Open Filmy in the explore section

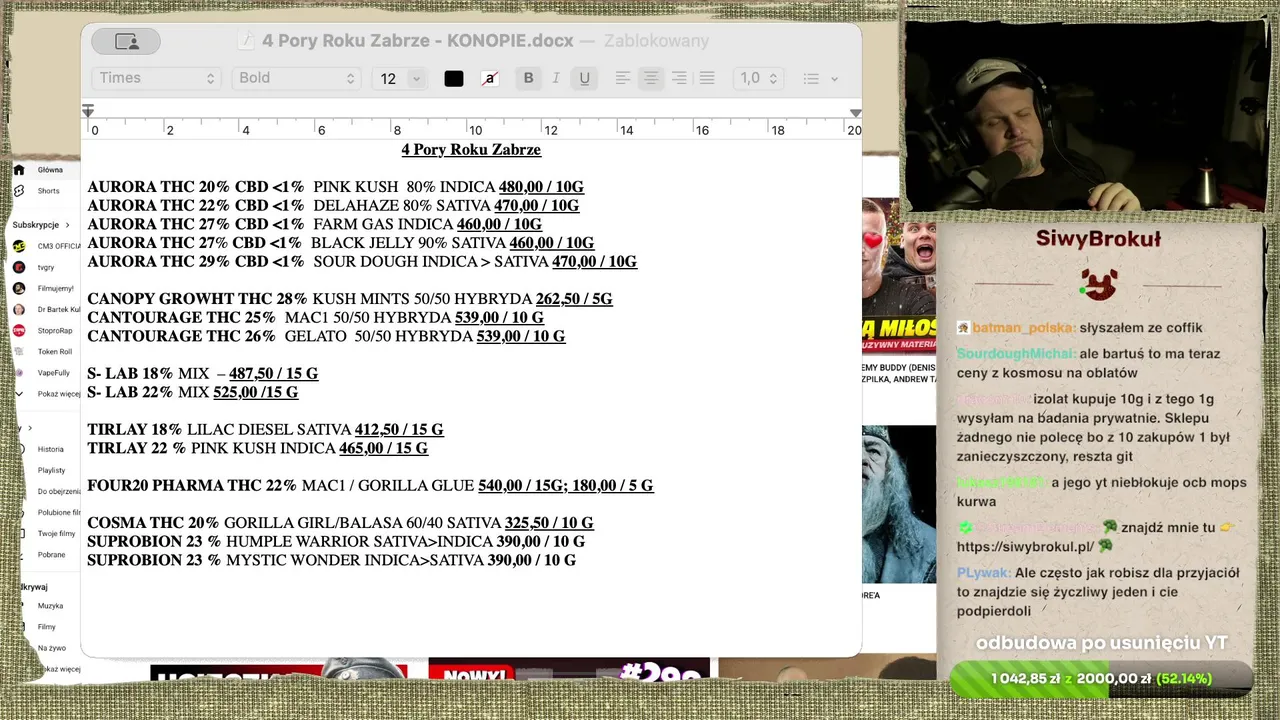coord(45,627)
